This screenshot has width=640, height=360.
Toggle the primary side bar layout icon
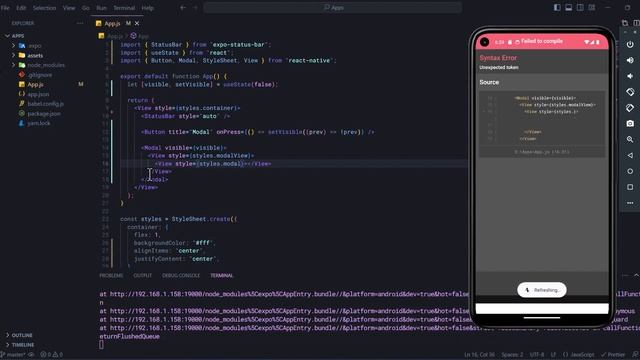click(557, 7)
